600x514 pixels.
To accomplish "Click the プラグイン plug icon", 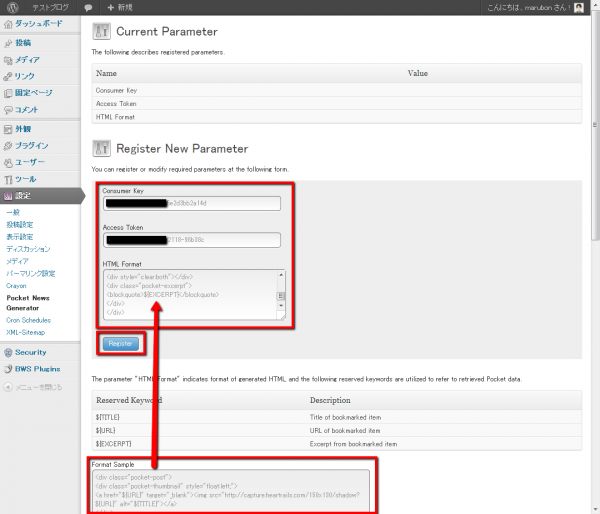I will tap(8, 146).
